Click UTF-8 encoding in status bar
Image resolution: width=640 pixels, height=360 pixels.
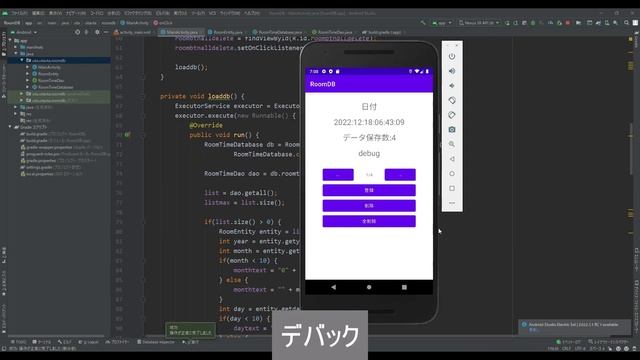[x=580, y=349]
